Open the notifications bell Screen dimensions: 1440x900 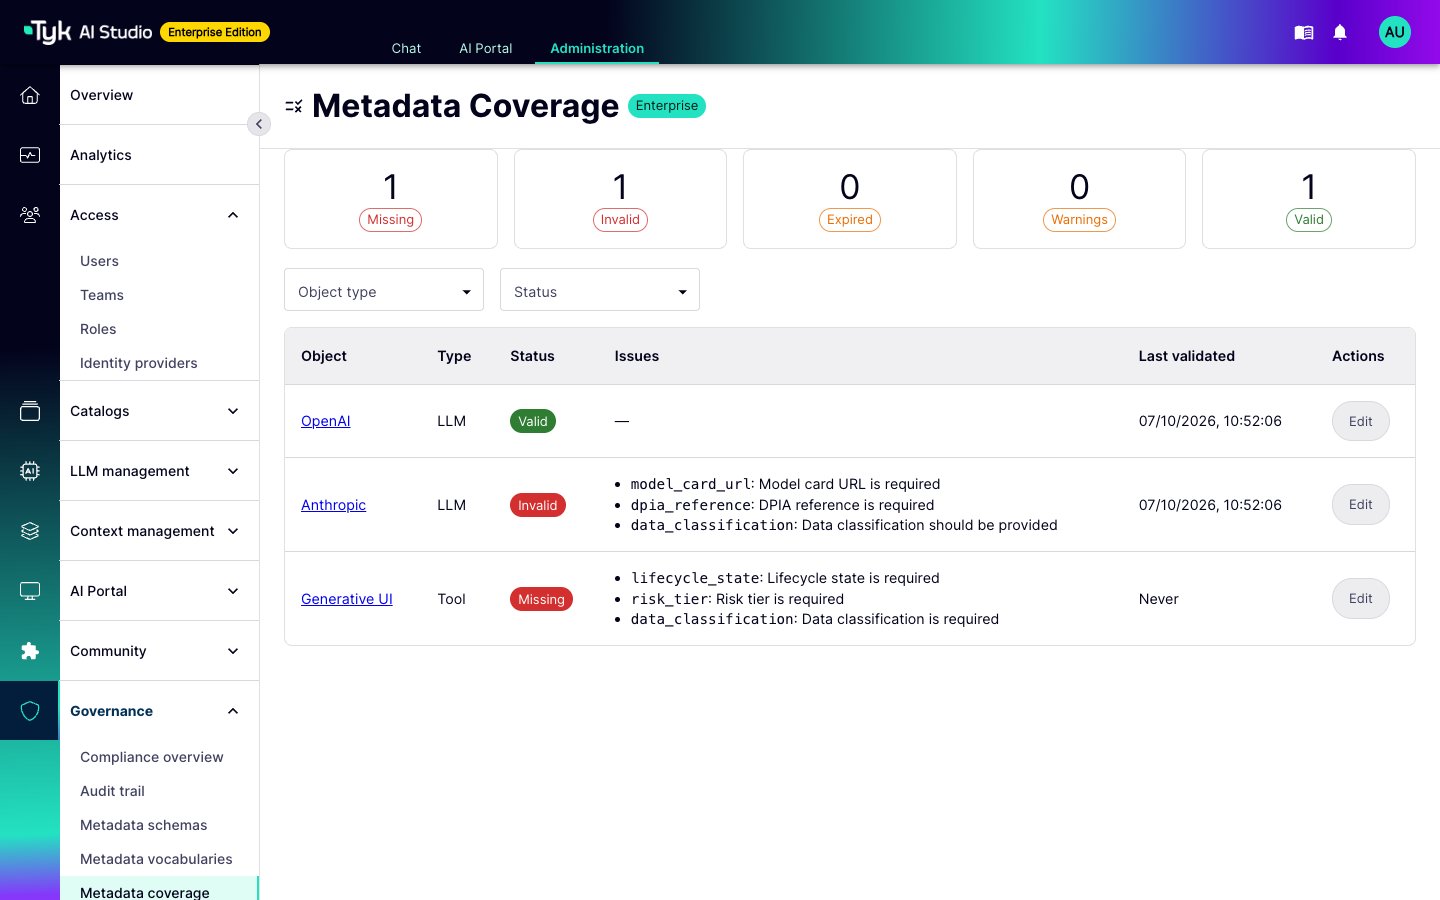1340,33
